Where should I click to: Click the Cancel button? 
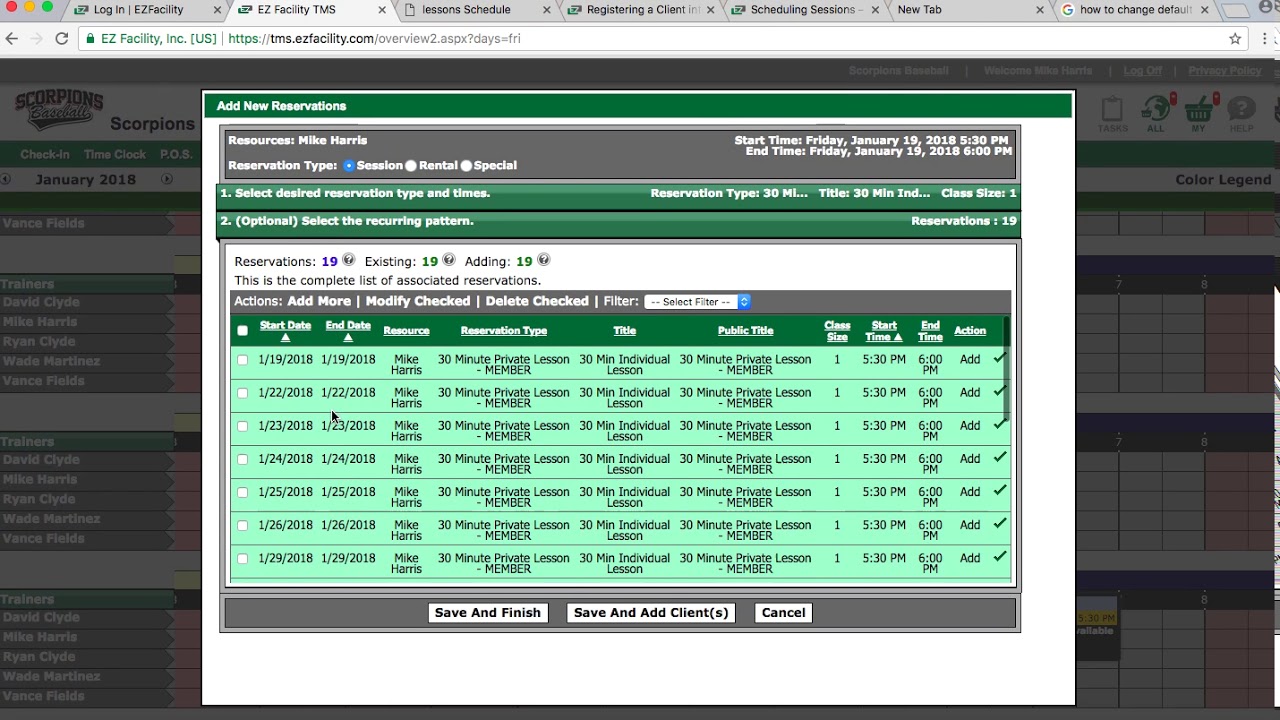[x=783, y=613]
